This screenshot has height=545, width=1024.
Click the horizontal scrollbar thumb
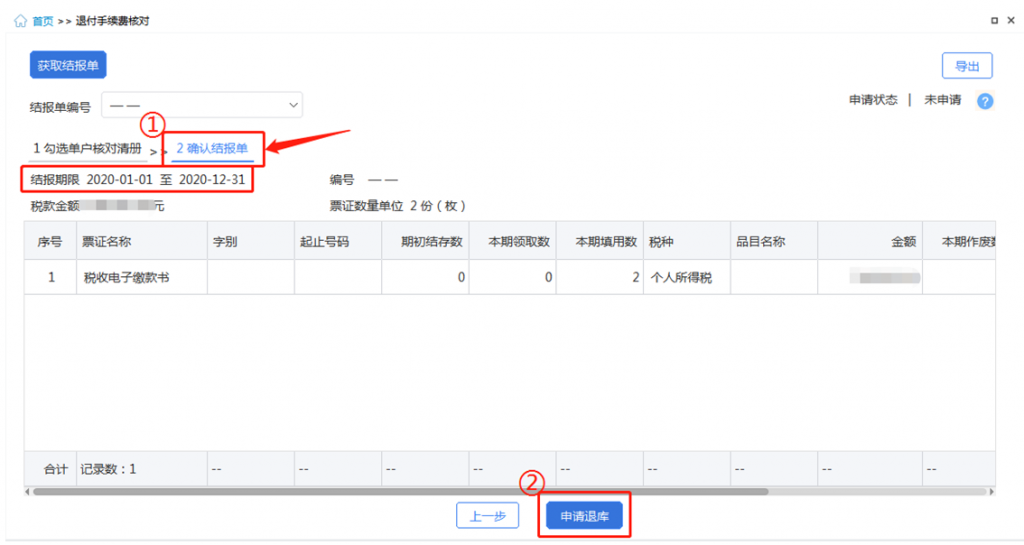coord(400,491)
